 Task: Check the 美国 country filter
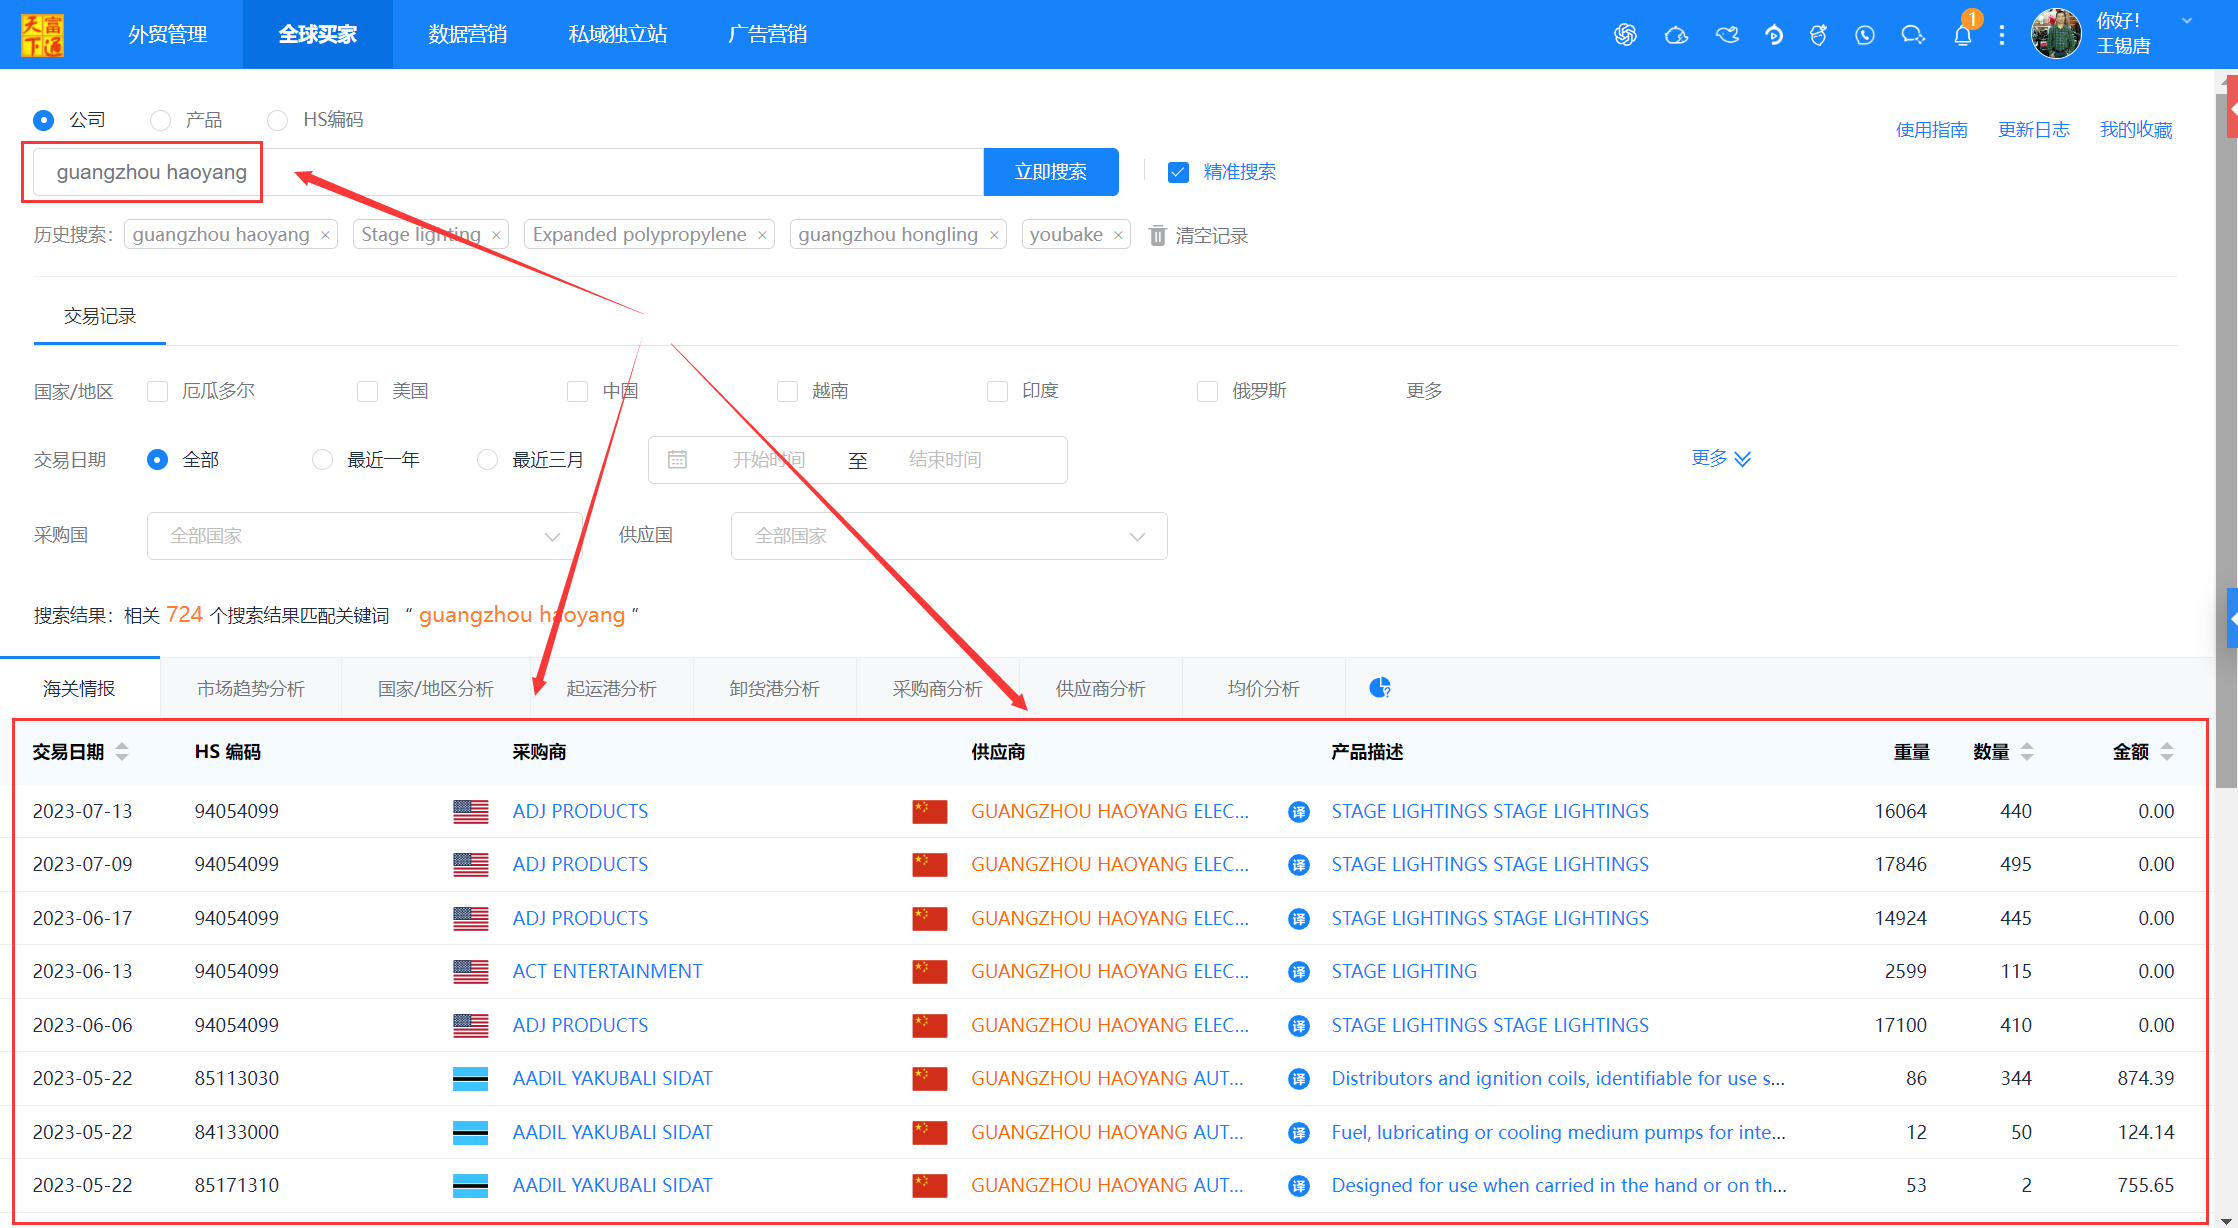[367, 391]
